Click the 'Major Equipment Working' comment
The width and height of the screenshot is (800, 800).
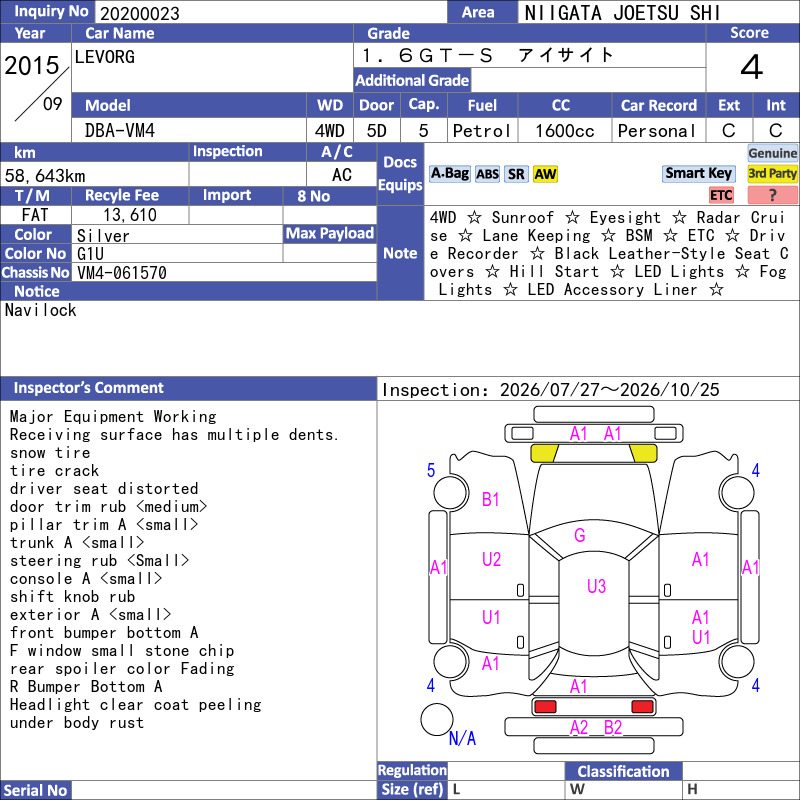click(113, 416)
